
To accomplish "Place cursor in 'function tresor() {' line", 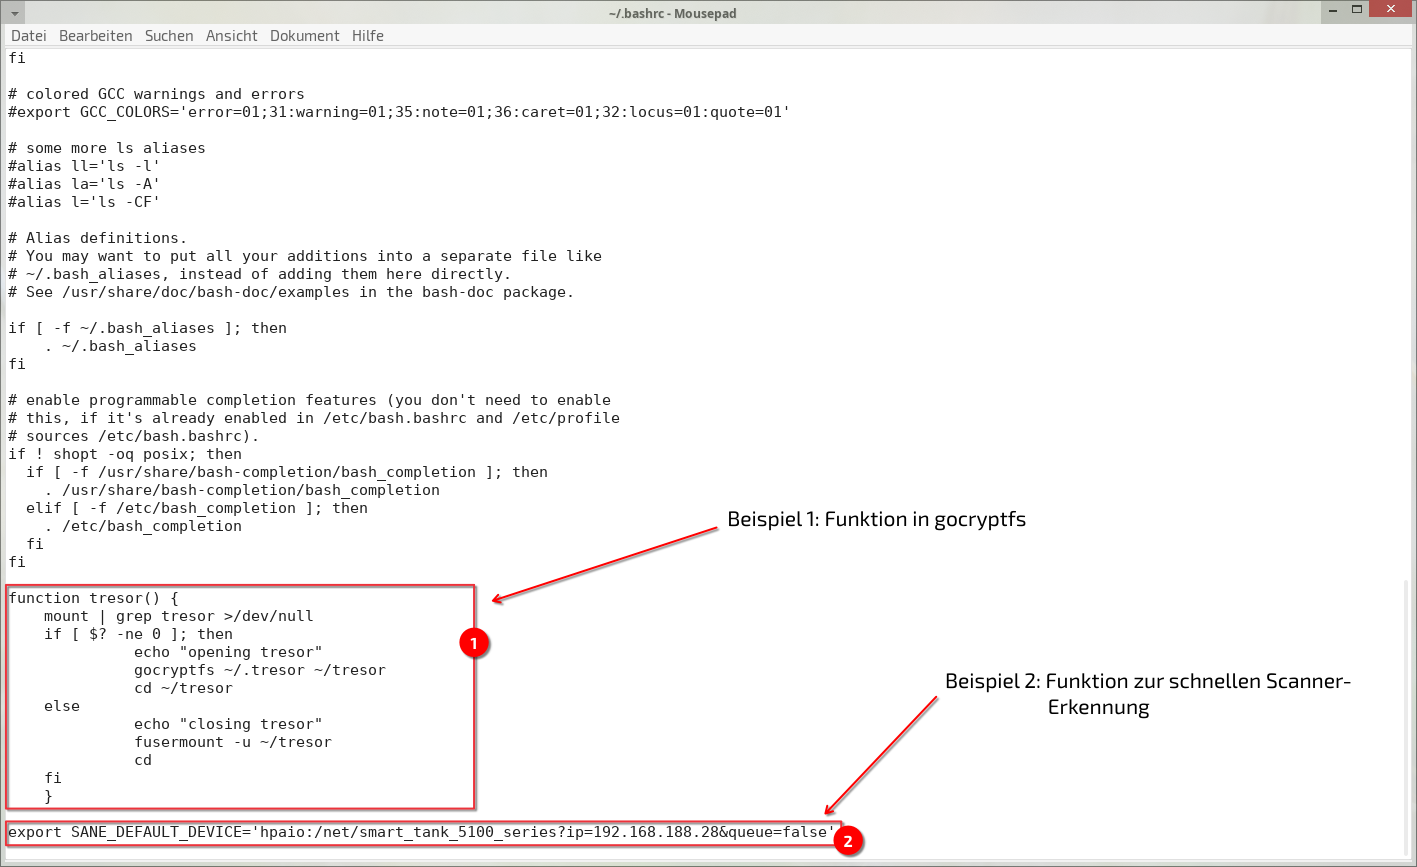I will coord(93,598).
